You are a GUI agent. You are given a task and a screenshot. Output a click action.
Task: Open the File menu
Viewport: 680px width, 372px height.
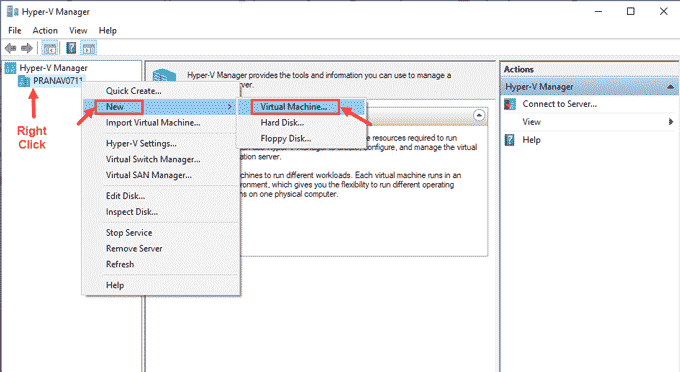tap(14, 30)
